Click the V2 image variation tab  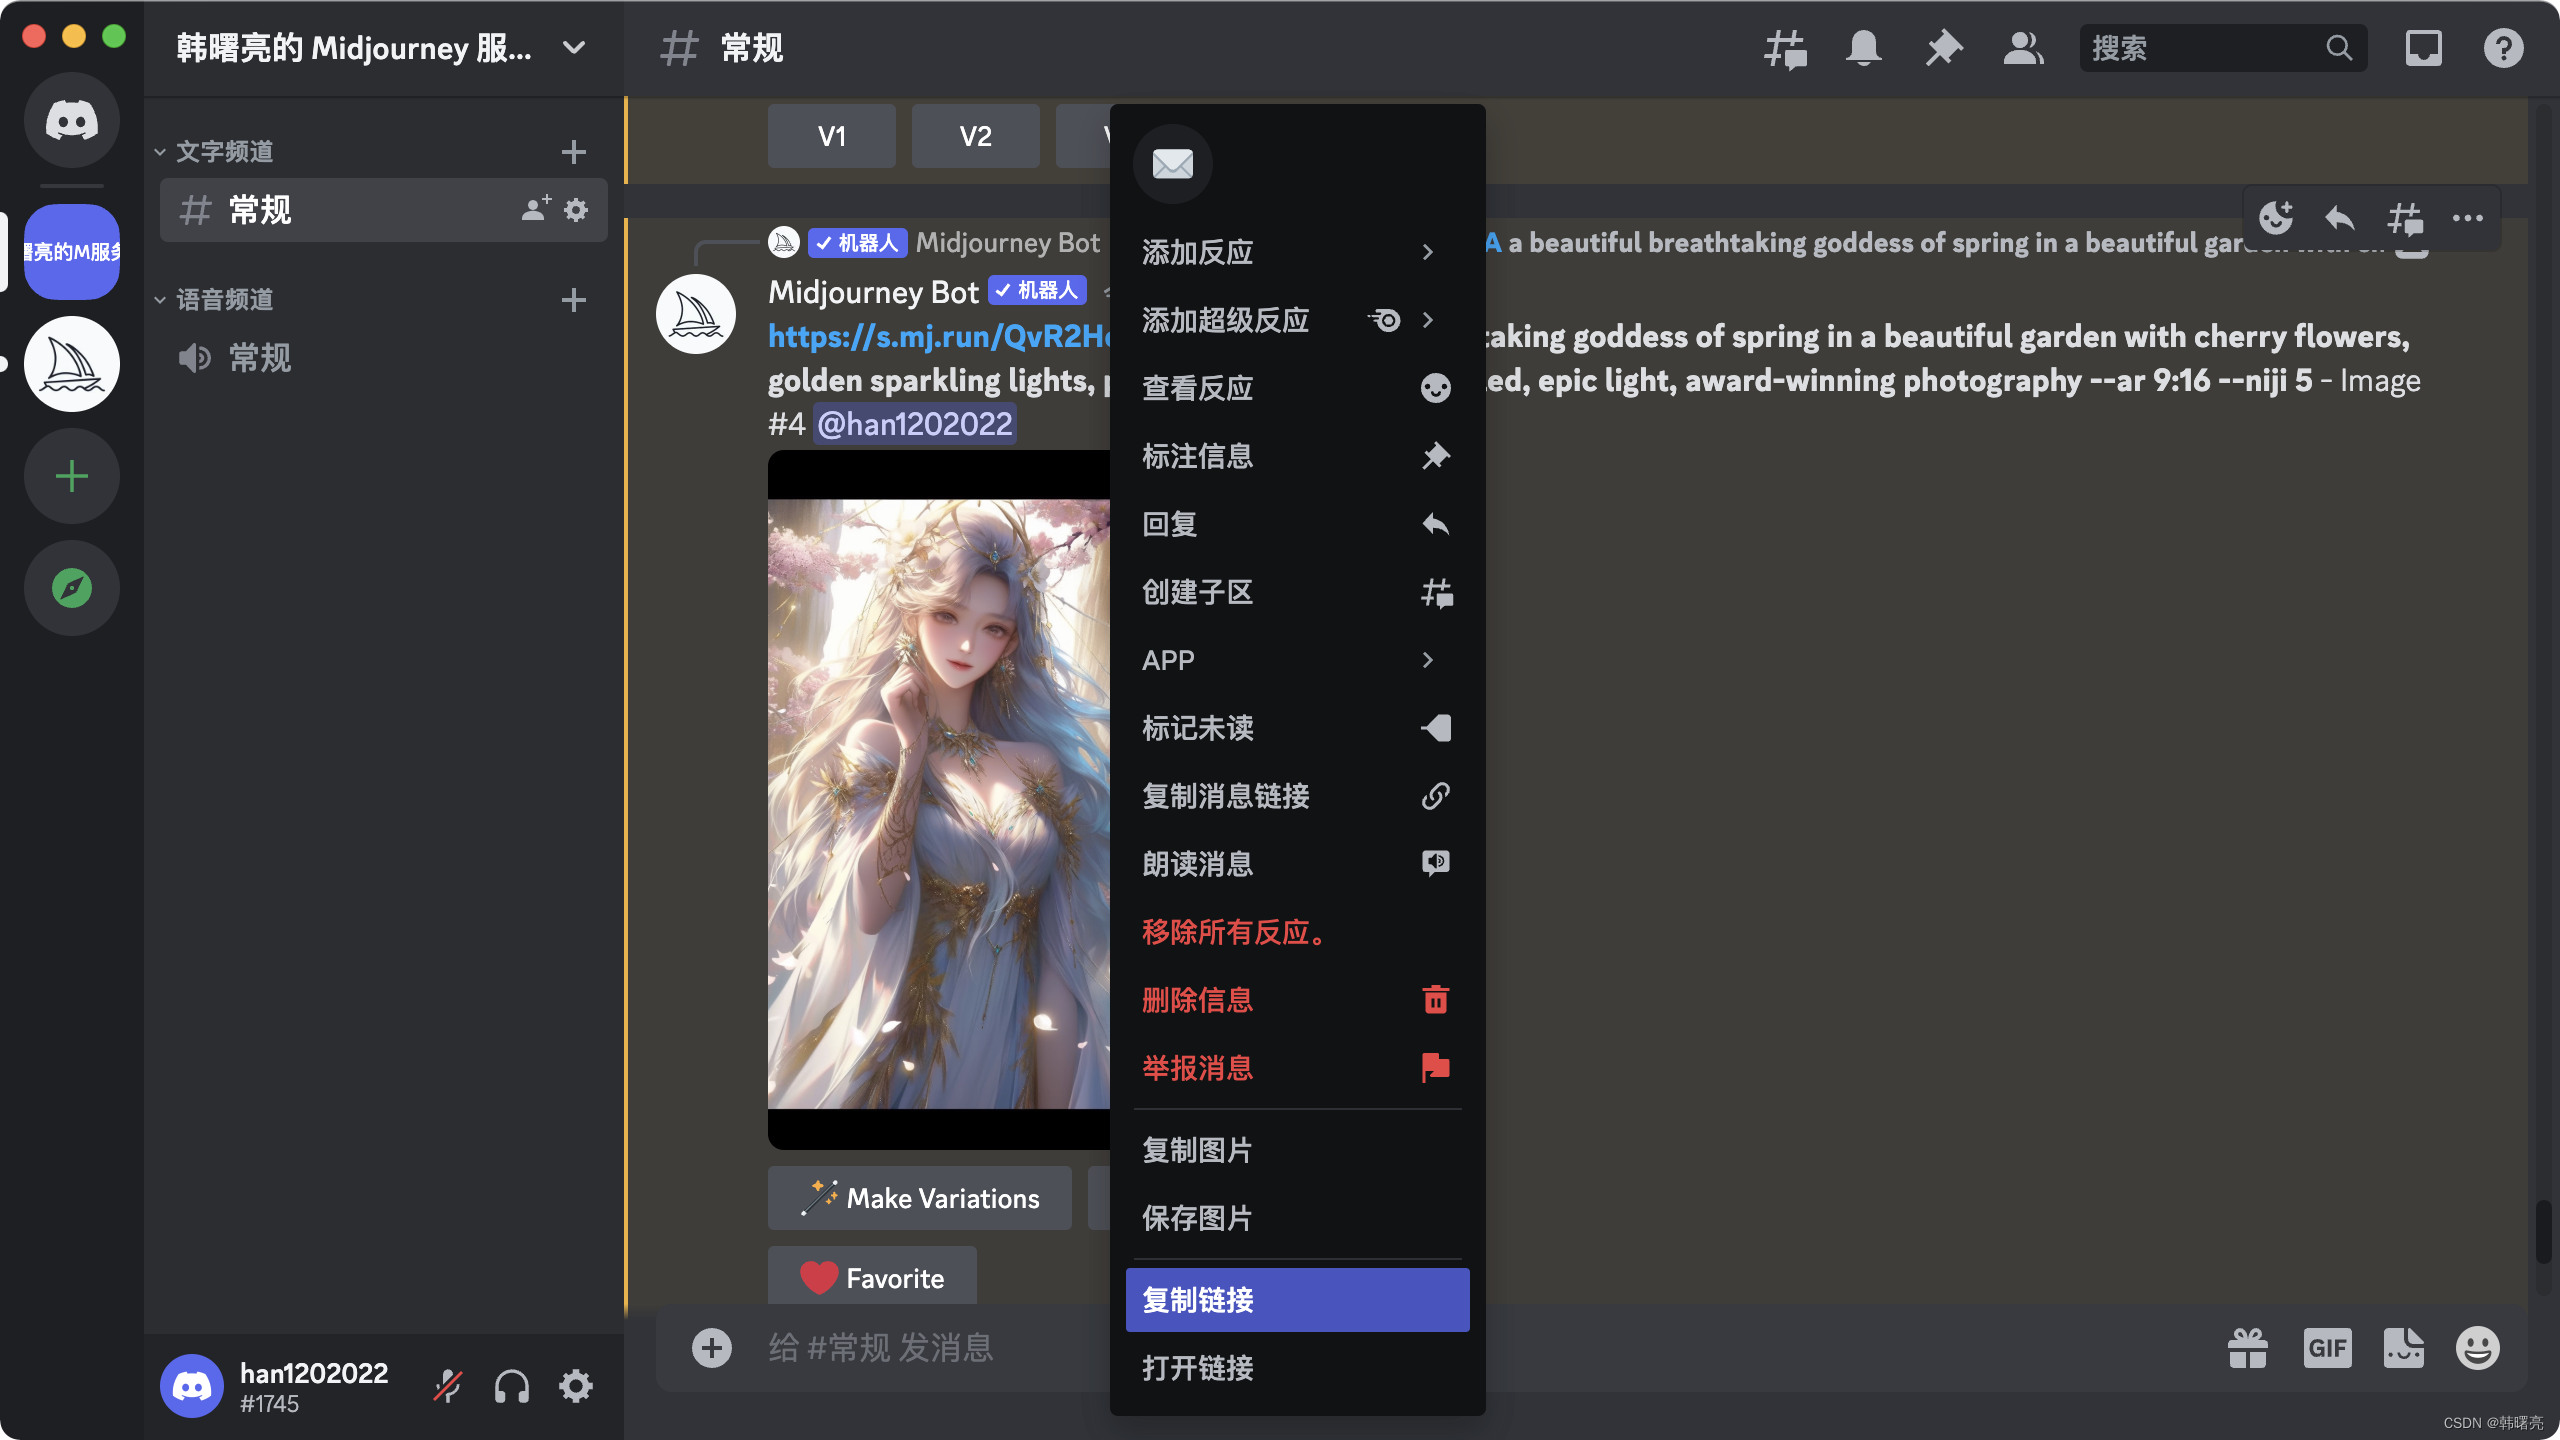click(976, 135)
